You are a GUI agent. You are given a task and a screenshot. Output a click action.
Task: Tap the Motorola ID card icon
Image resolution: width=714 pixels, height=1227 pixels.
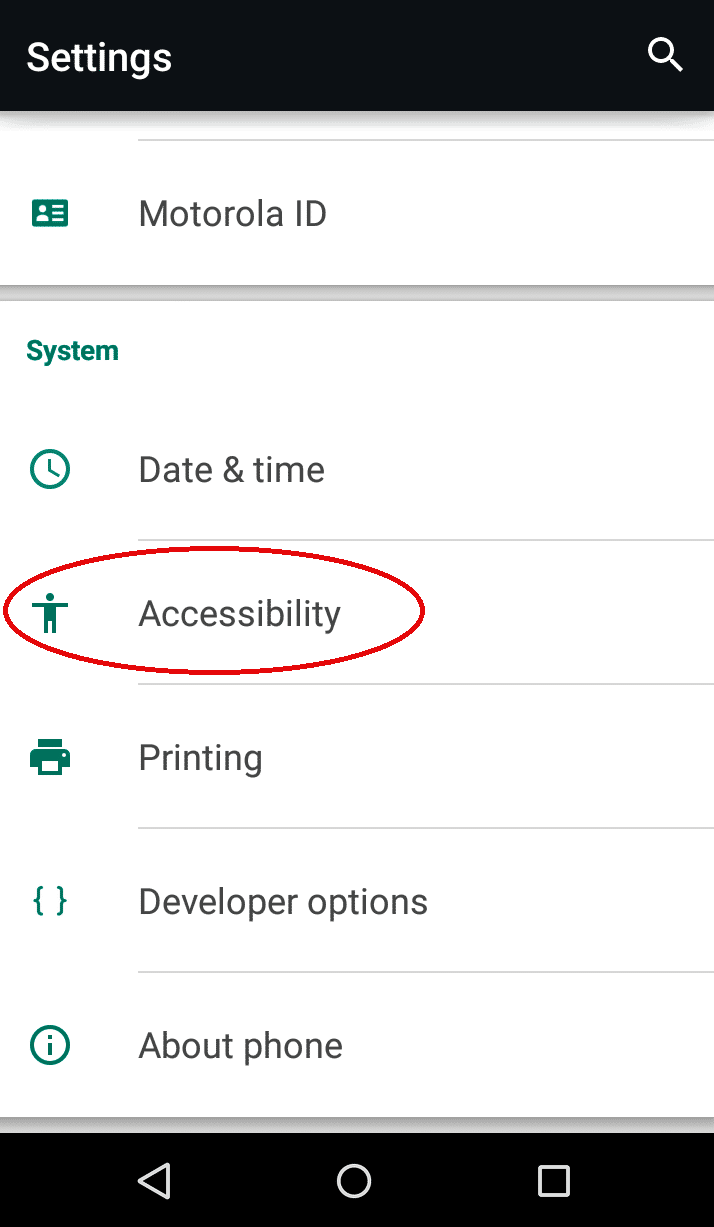tap(50, 213)
